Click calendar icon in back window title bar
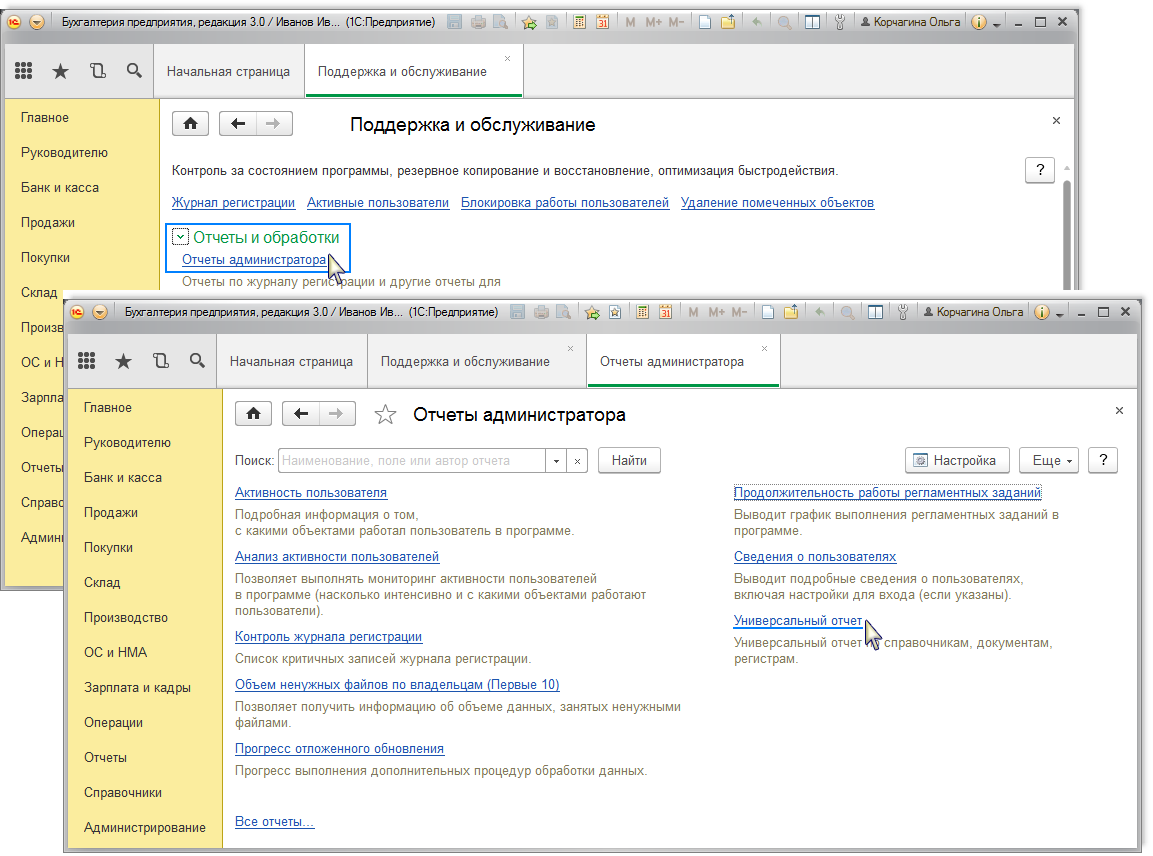This screenshot has width=1153, height=856. (x=602, y=22)
